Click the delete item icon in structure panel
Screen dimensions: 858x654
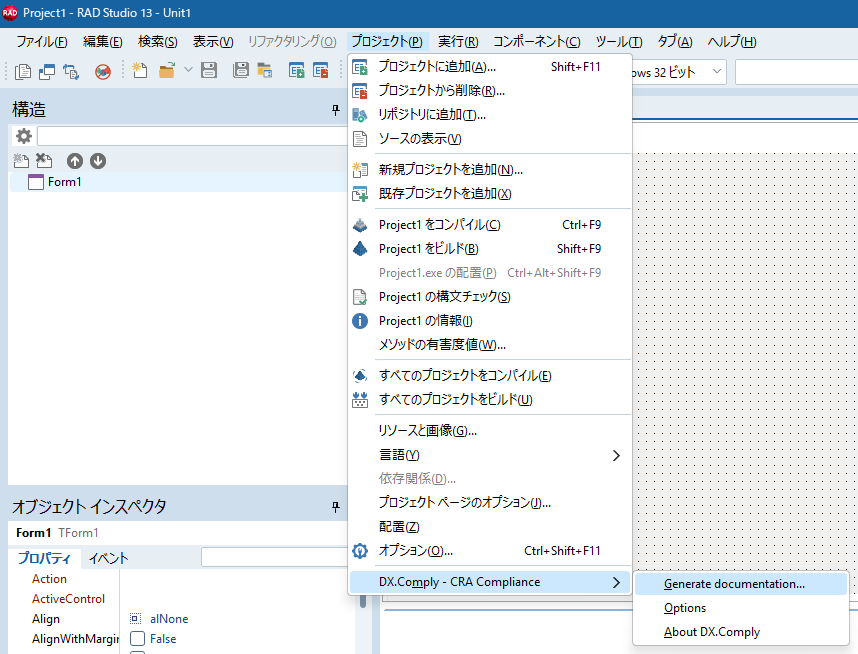click(x=44, y=161)
